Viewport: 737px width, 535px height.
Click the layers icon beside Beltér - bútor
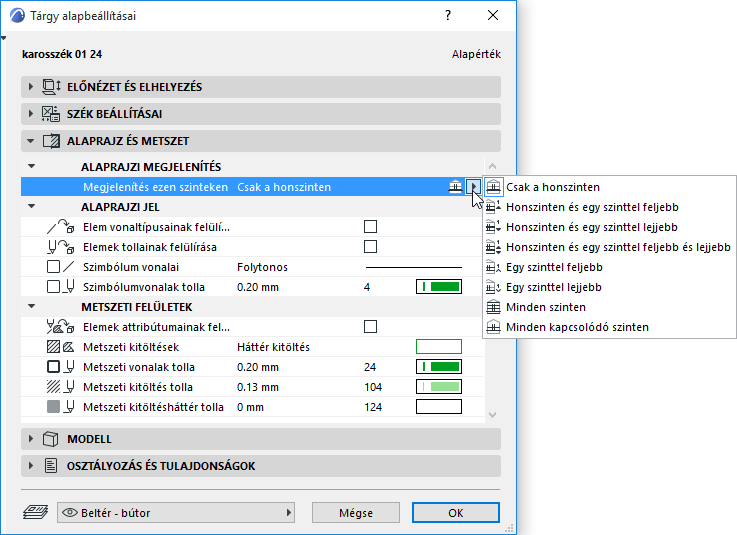pos(36,512)
